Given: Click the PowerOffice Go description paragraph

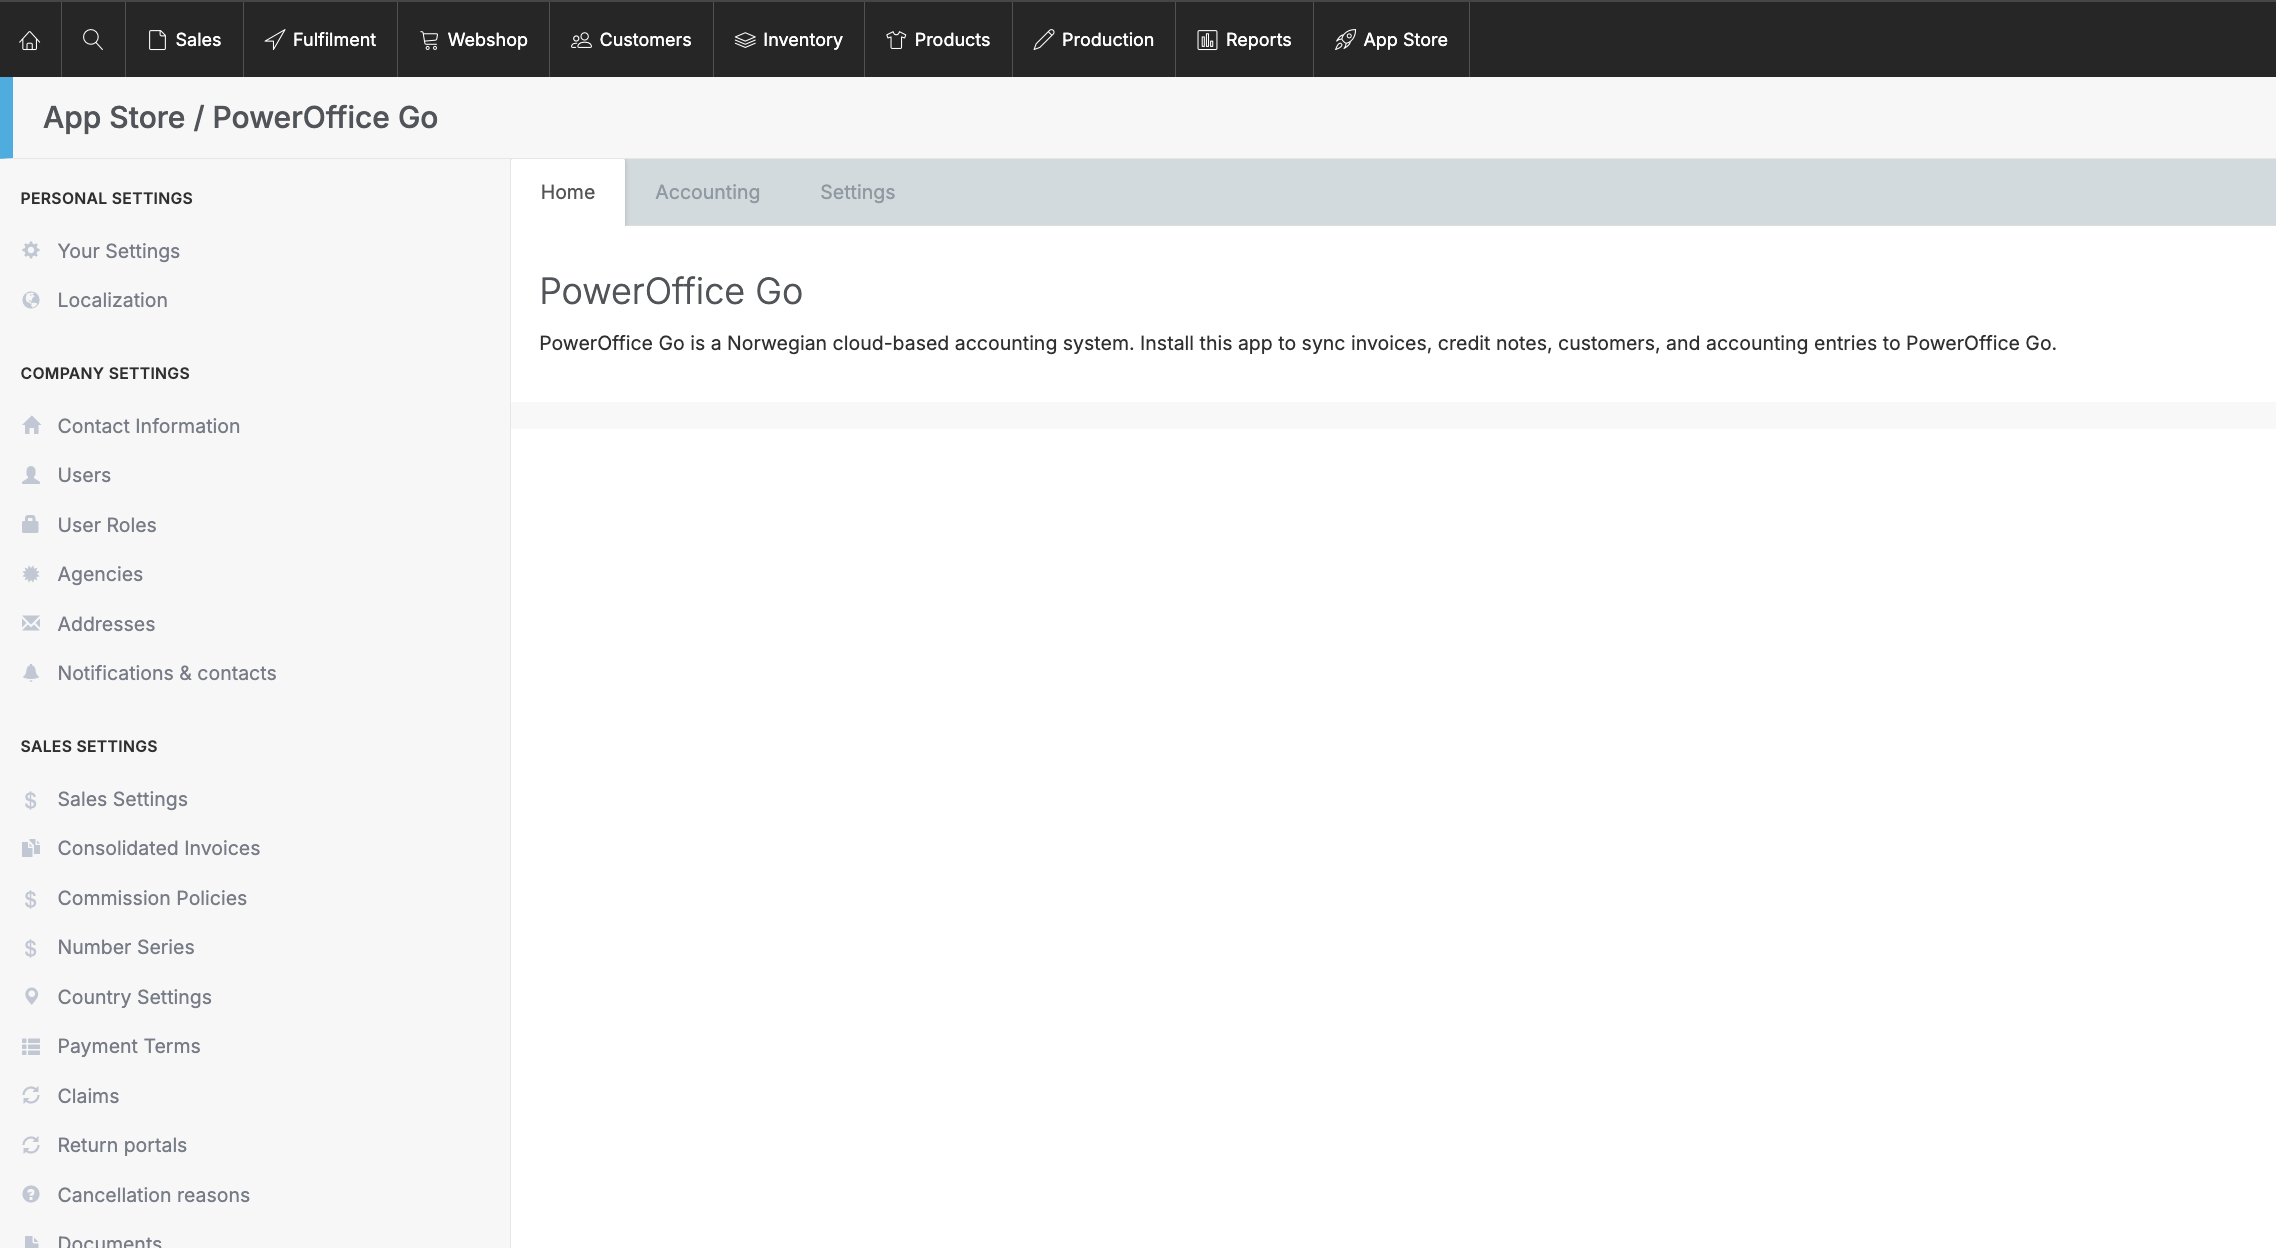Looking at the screenshot, I should (x=1298, y=343).
